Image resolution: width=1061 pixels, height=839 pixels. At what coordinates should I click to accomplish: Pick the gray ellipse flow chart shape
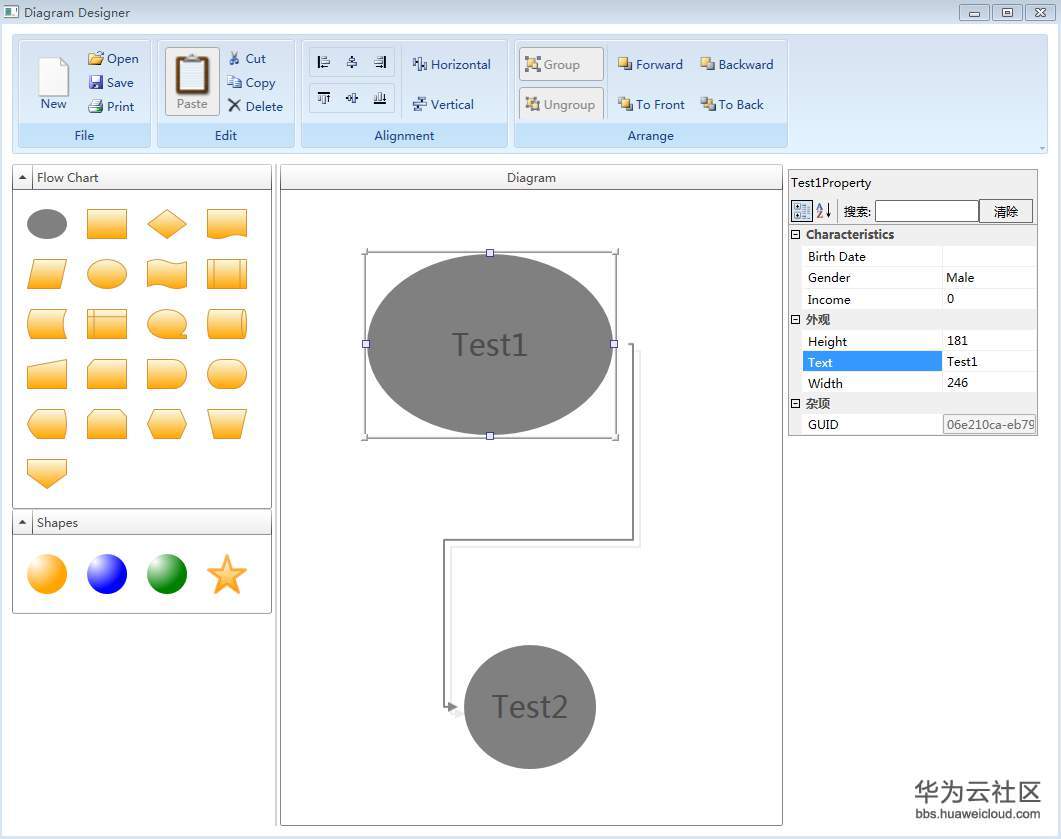coord(47,224)
